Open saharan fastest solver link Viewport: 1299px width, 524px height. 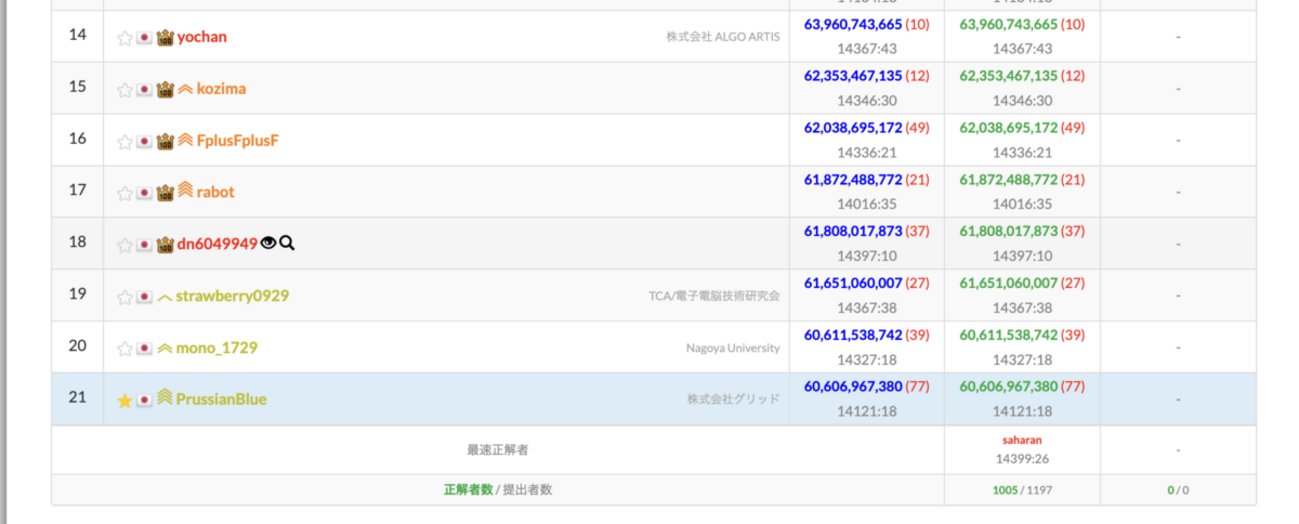pos(1022,440)
